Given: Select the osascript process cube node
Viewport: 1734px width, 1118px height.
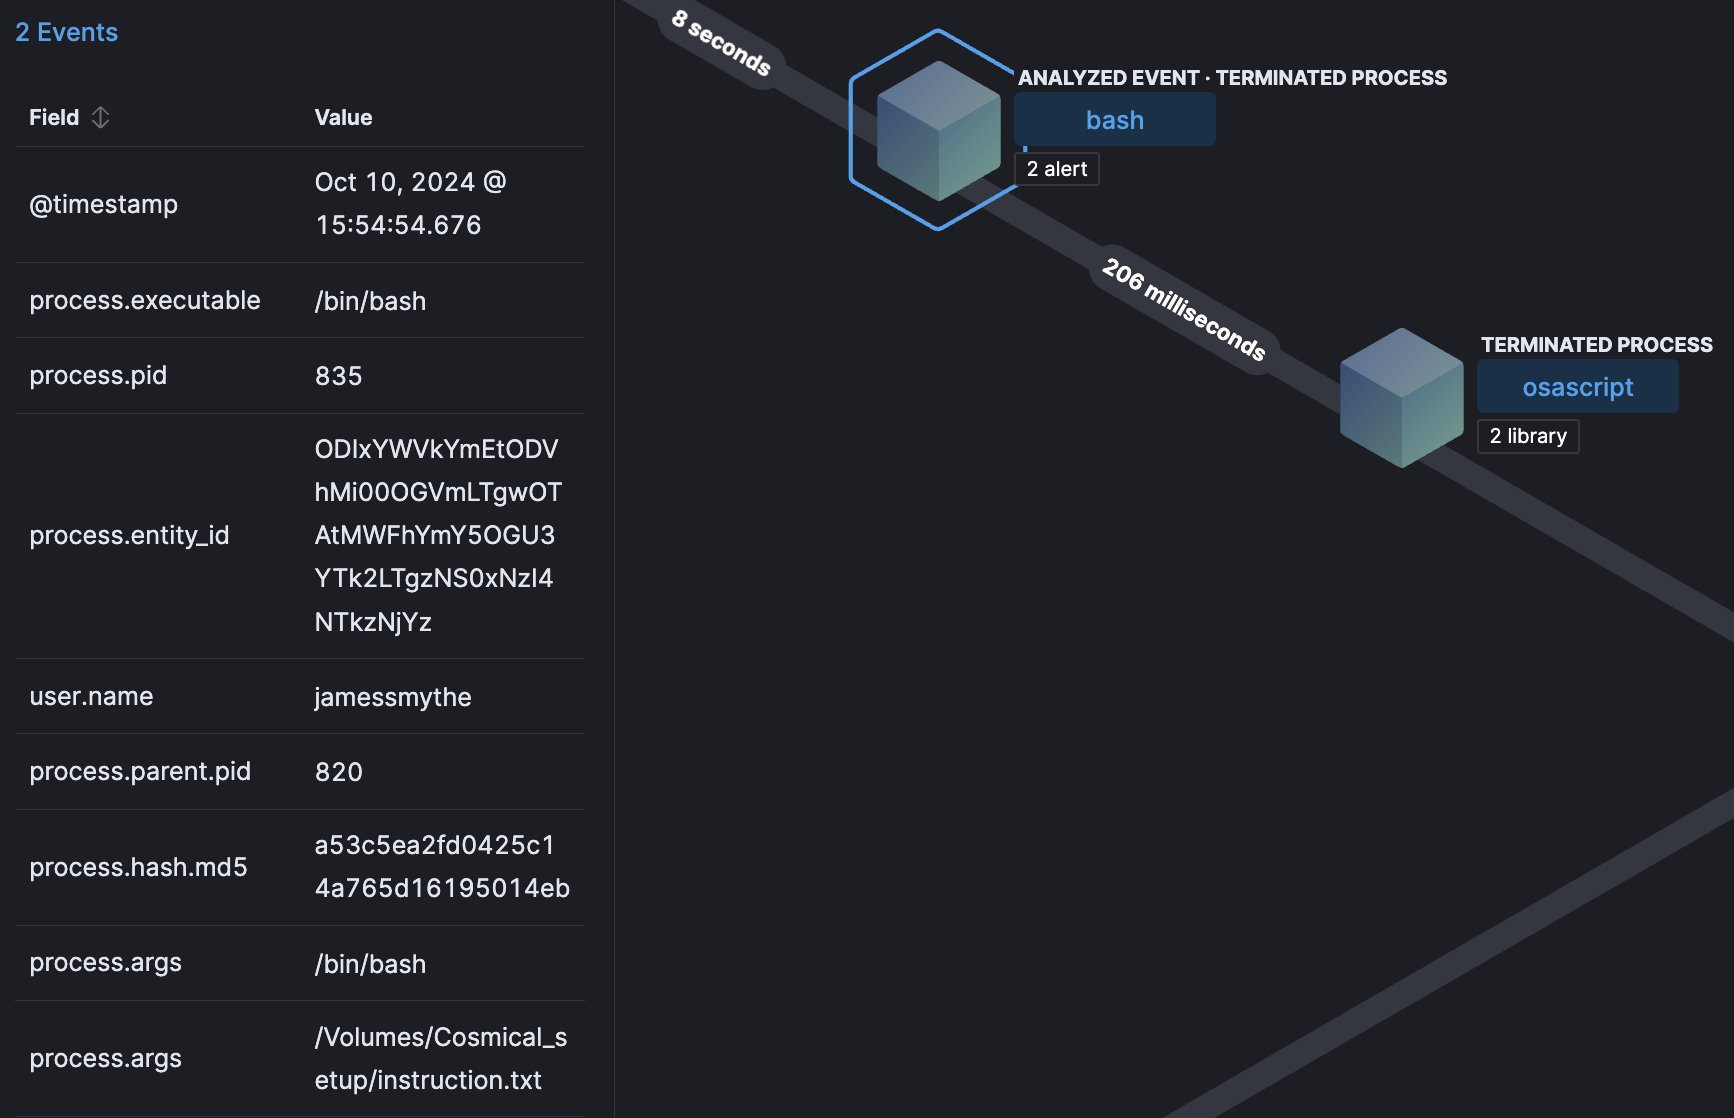Looking at the screenshot, I should (x=1402, y=397).
